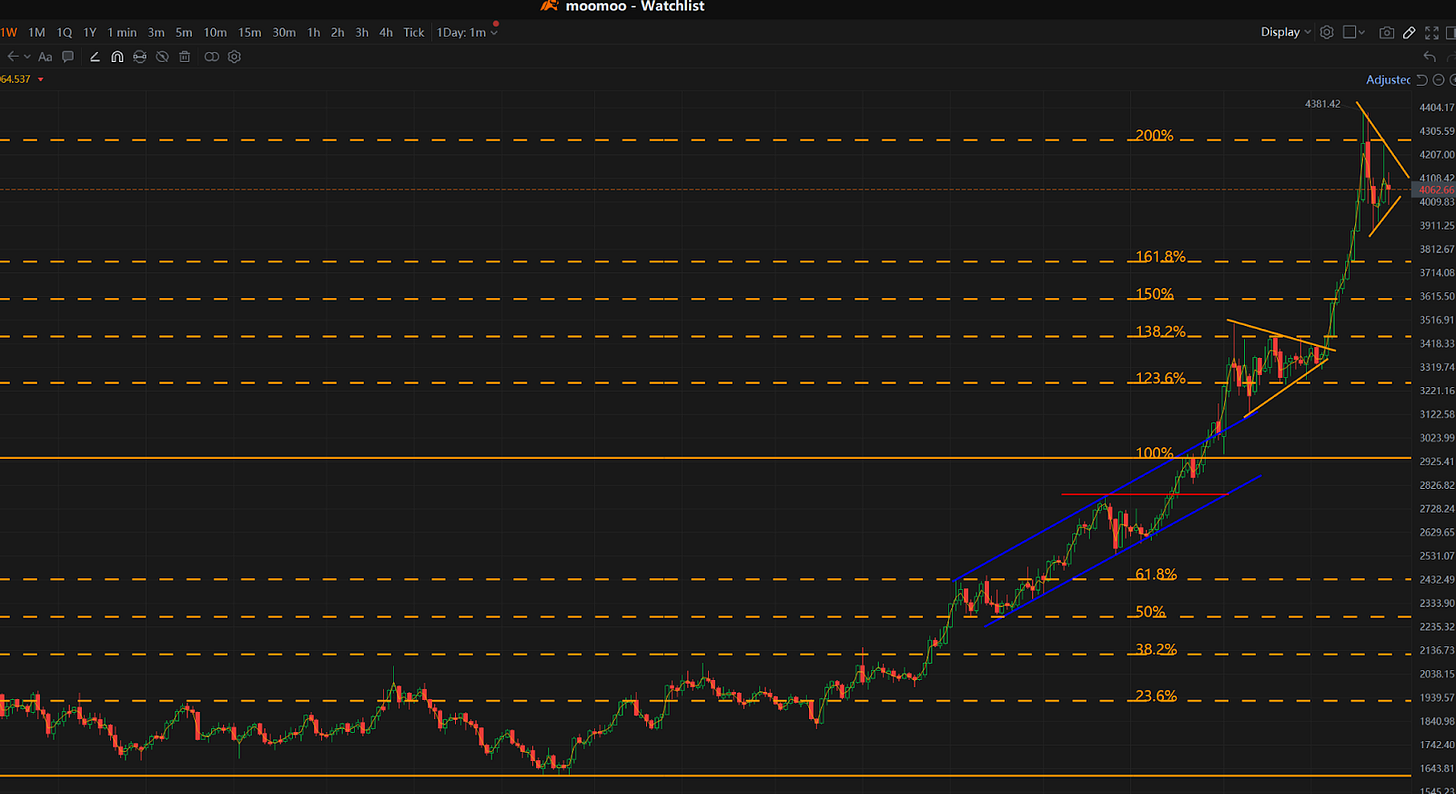The width and height of the screenshot is (1456, 794).
Task: Open the Display dropdown menu
Action: click(1286, 32)
